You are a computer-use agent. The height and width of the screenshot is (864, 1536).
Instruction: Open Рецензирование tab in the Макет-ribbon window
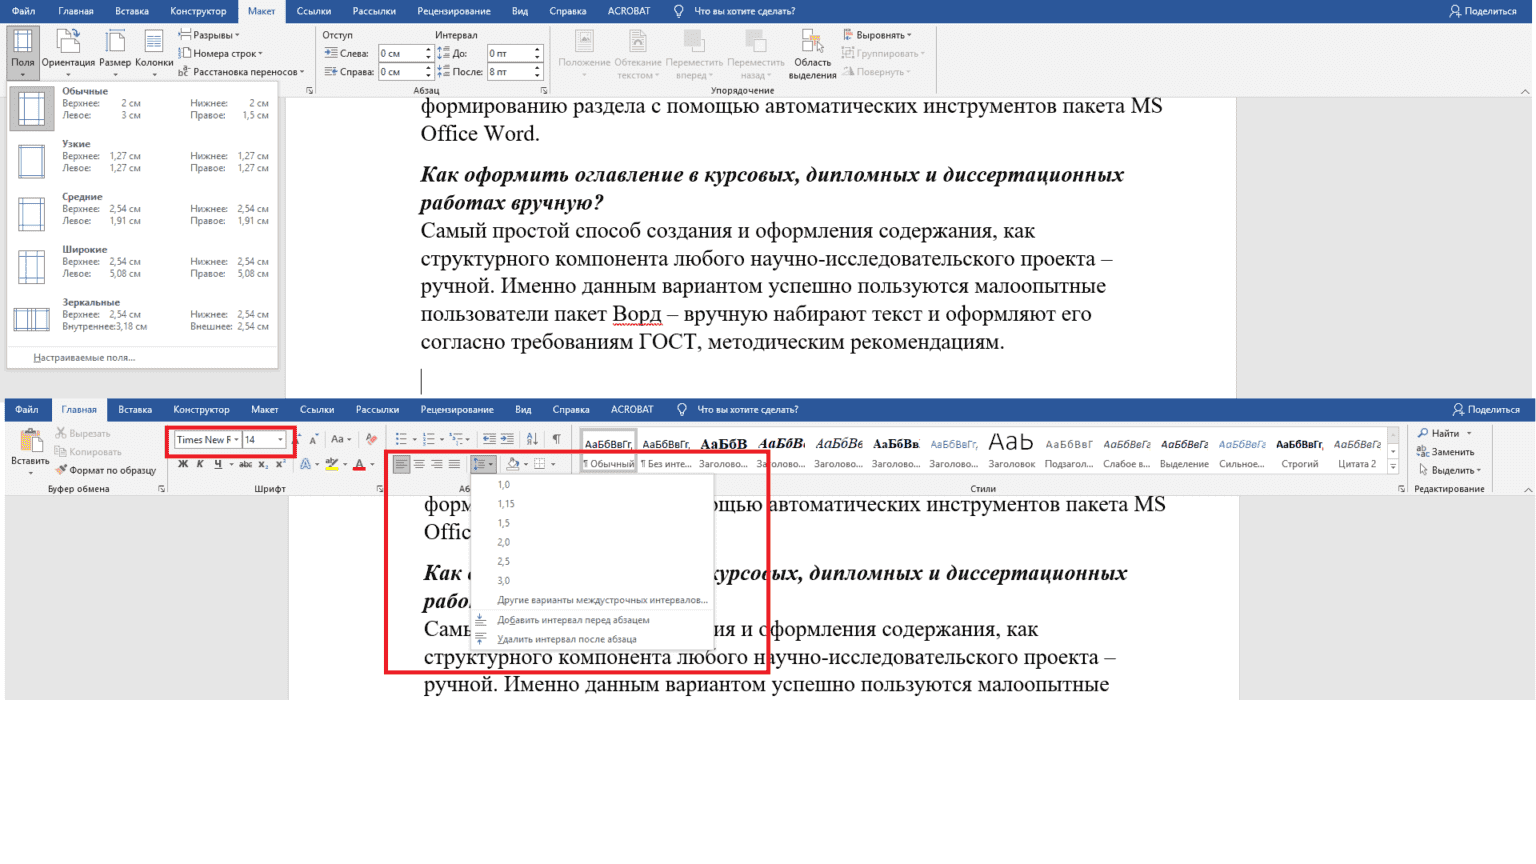pos(454,11)
